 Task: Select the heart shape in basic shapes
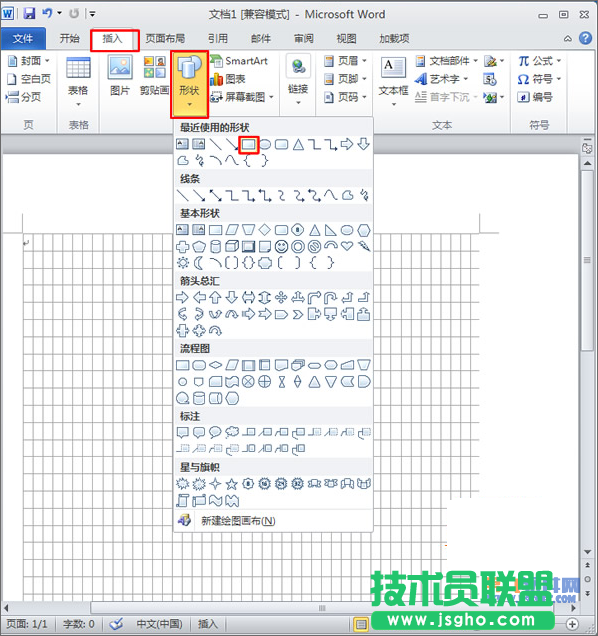pyautogui.click(x=347, y=246)
